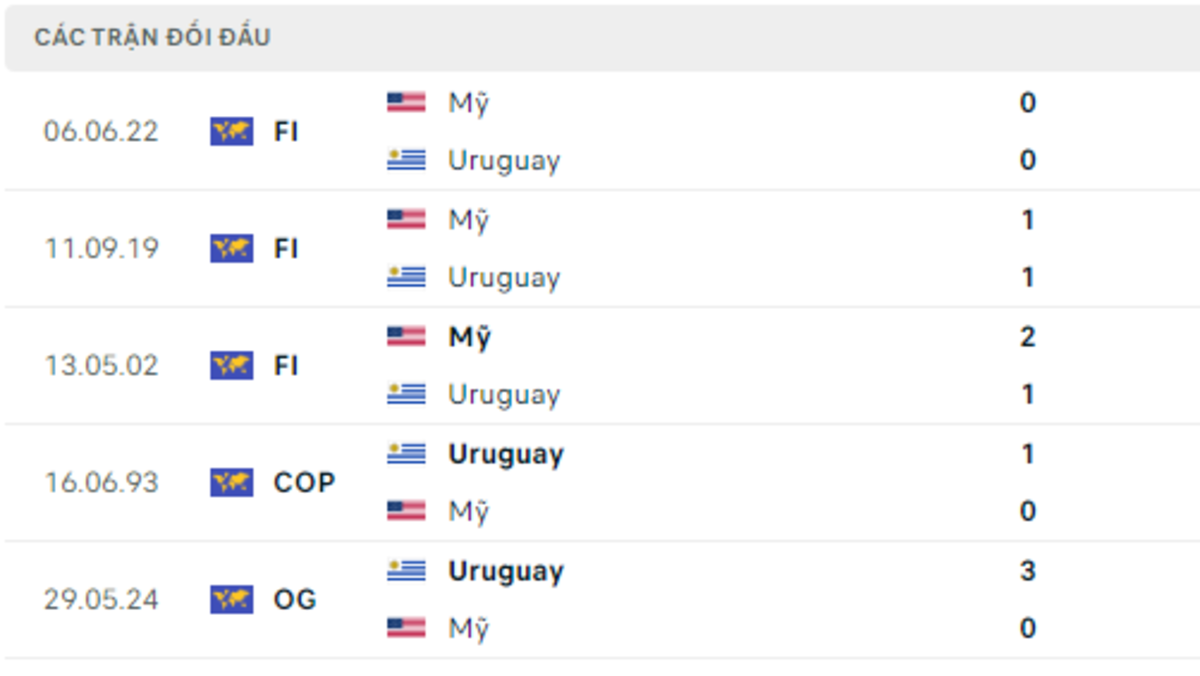
Task: Open the match dated 11.09.19
Action: 101,248
